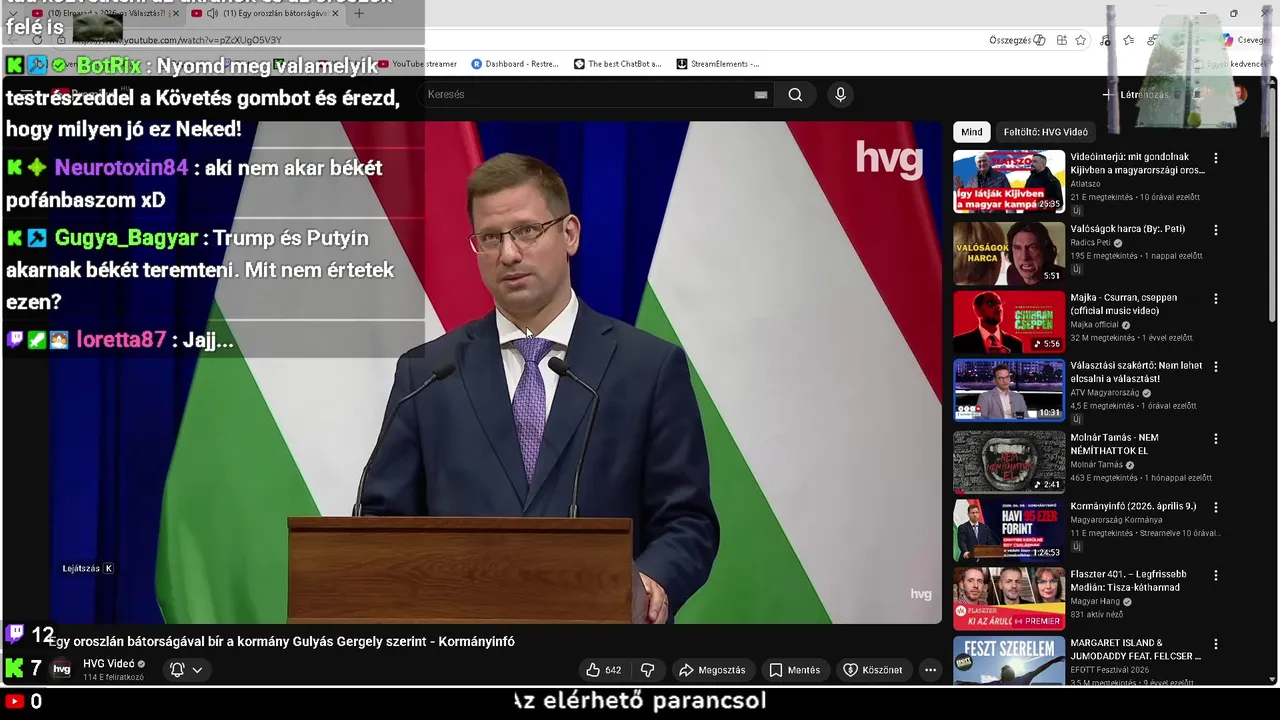Open options menu for Kormányinfó video
The height and width of the screenshot is (720, 1280).
[1216, 508]
